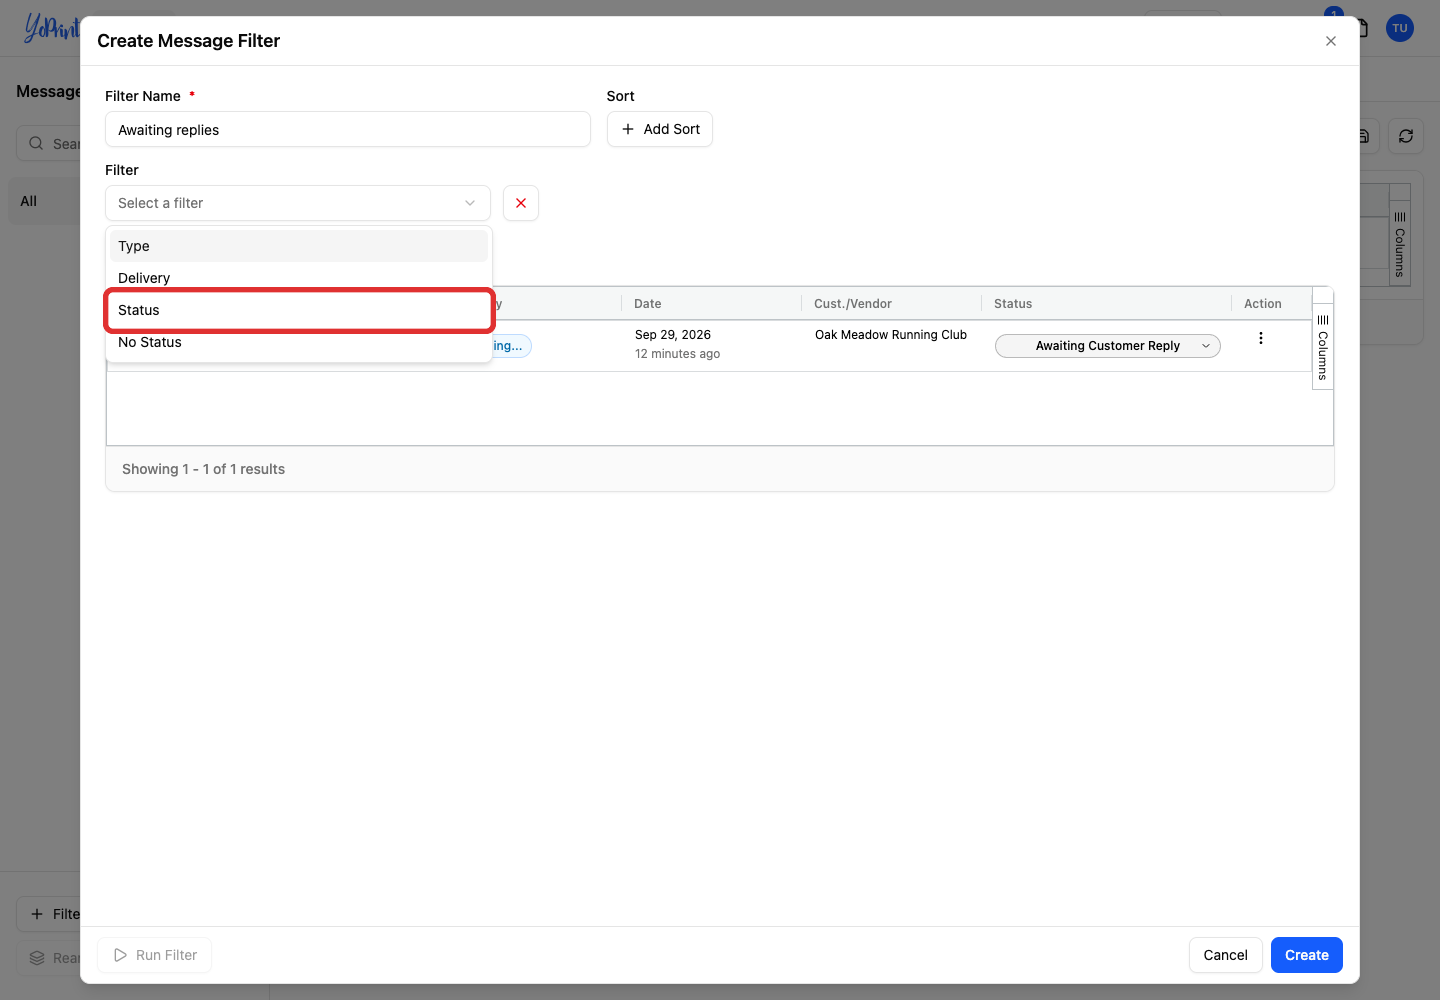Viewport: 1440px width, 1000px height.
Task: Click the Date column header
Action: (x=711, y=304)
